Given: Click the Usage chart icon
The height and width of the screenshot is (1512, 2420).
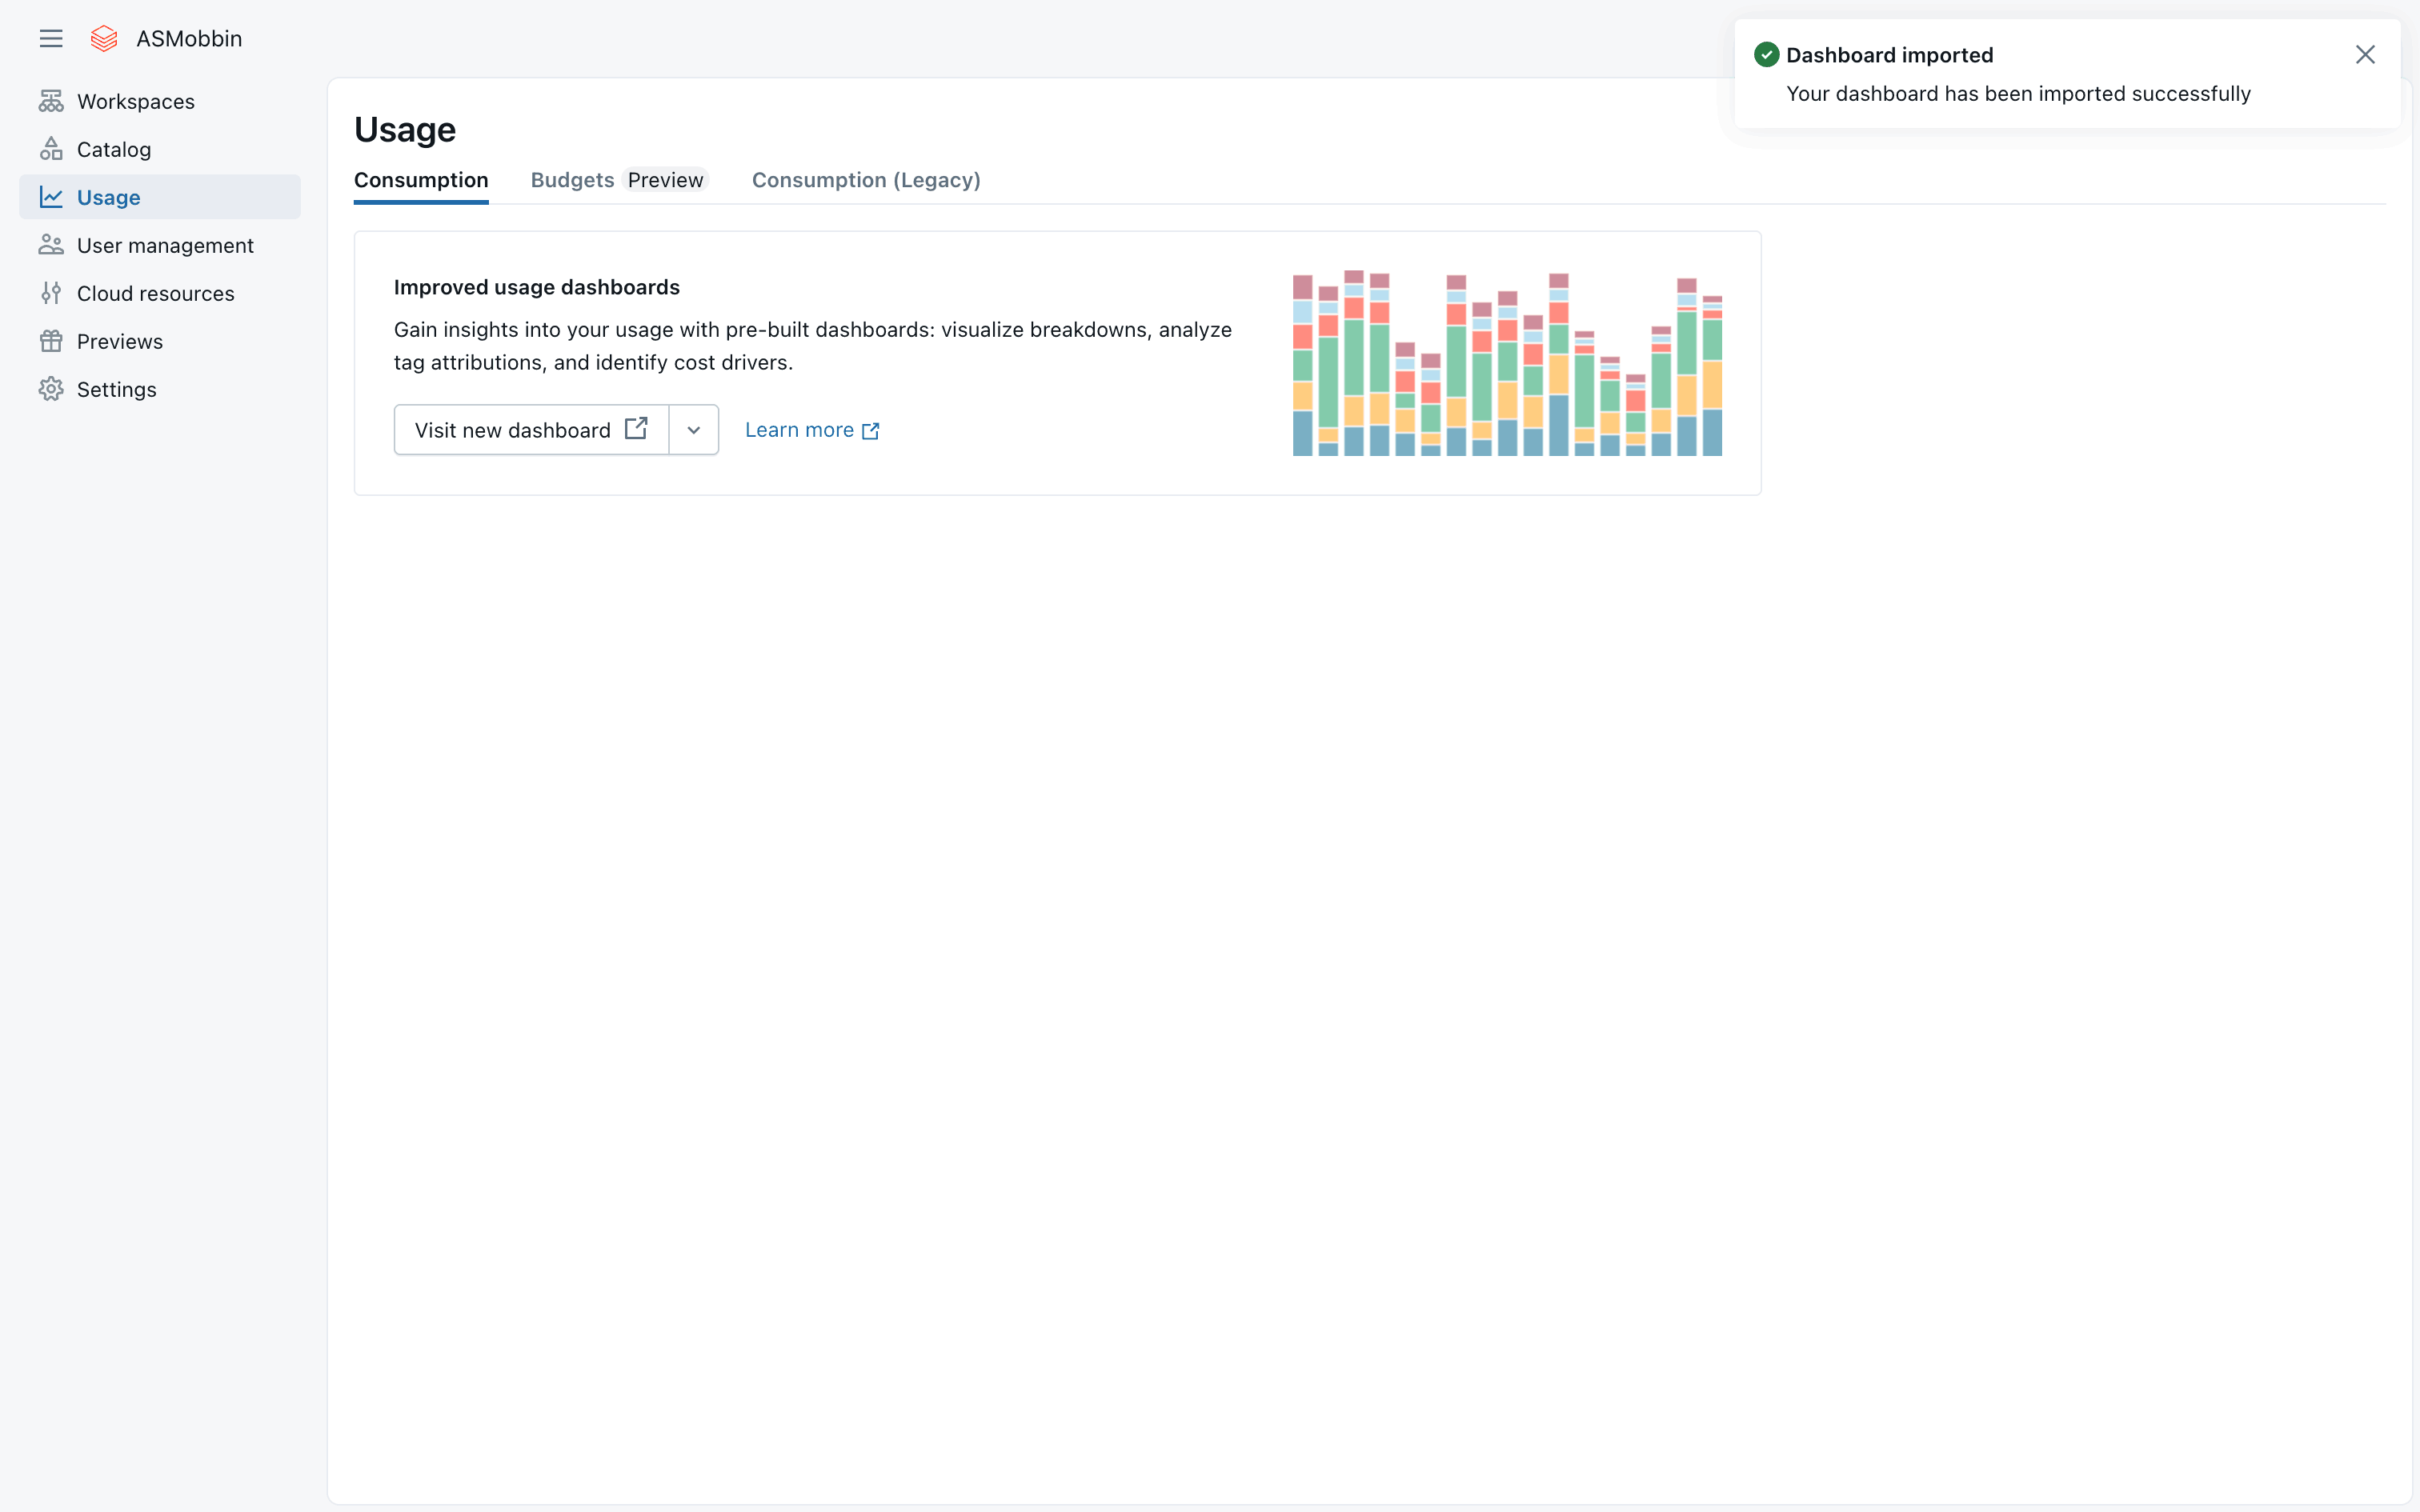Looking at the screenshot, I should point(51,197).
